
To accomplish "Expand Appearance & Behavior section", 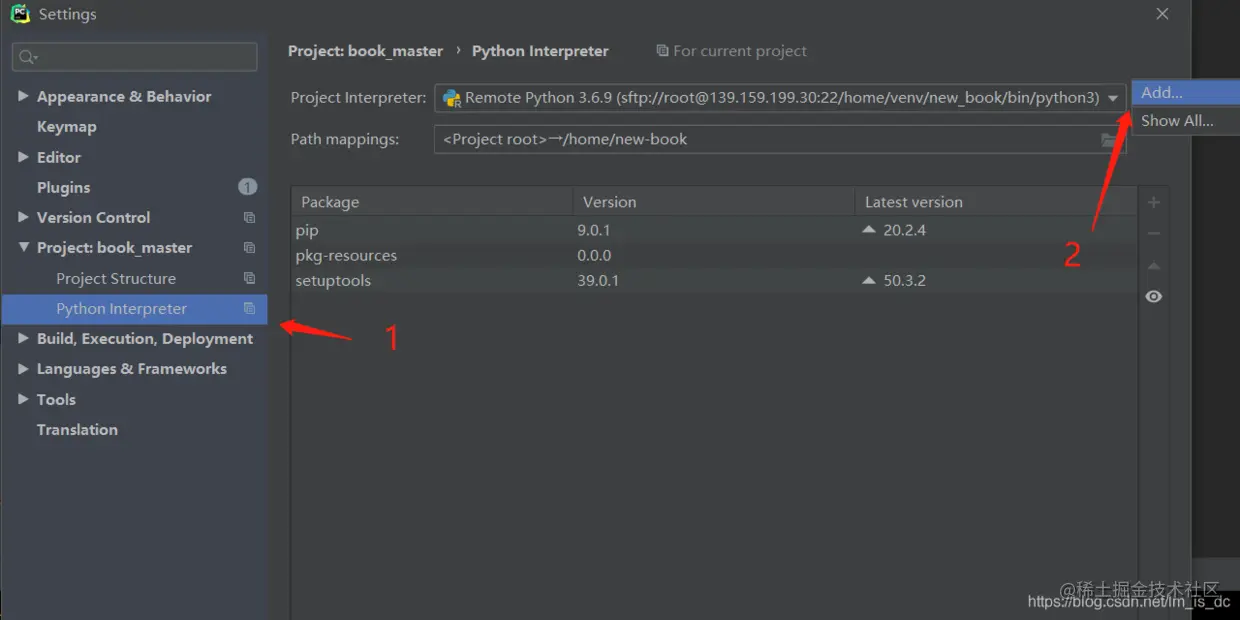I will point(23,96).
